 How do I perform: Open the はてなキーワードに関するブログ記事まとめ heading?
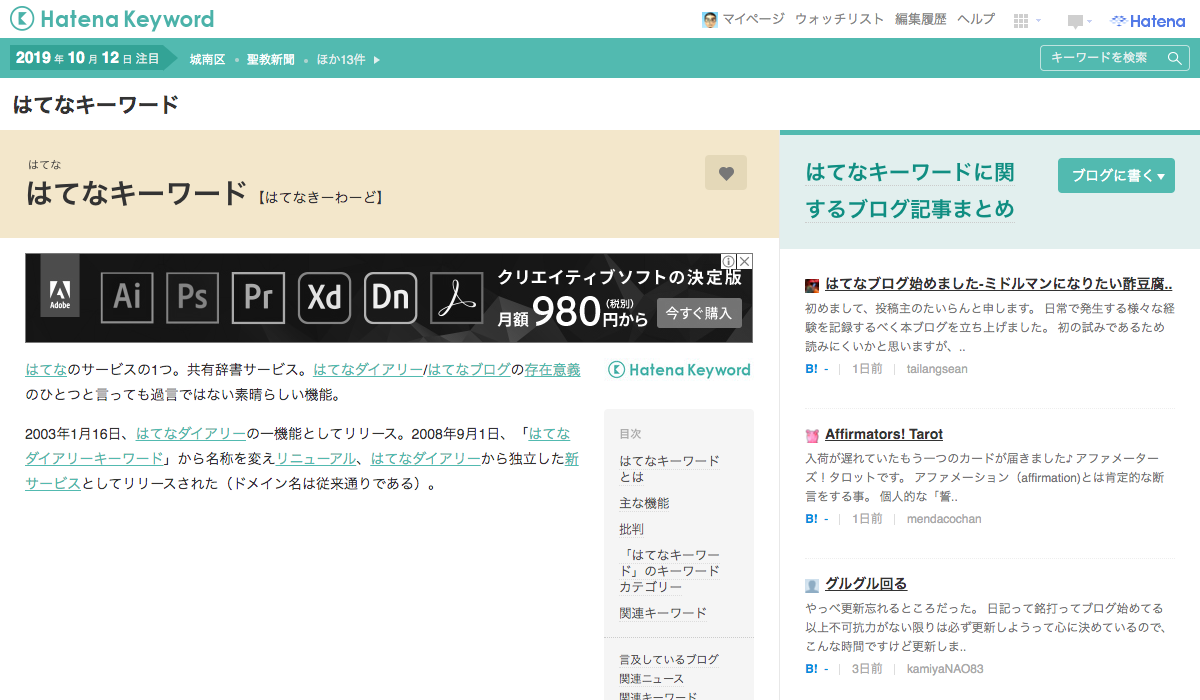(910, 190)
